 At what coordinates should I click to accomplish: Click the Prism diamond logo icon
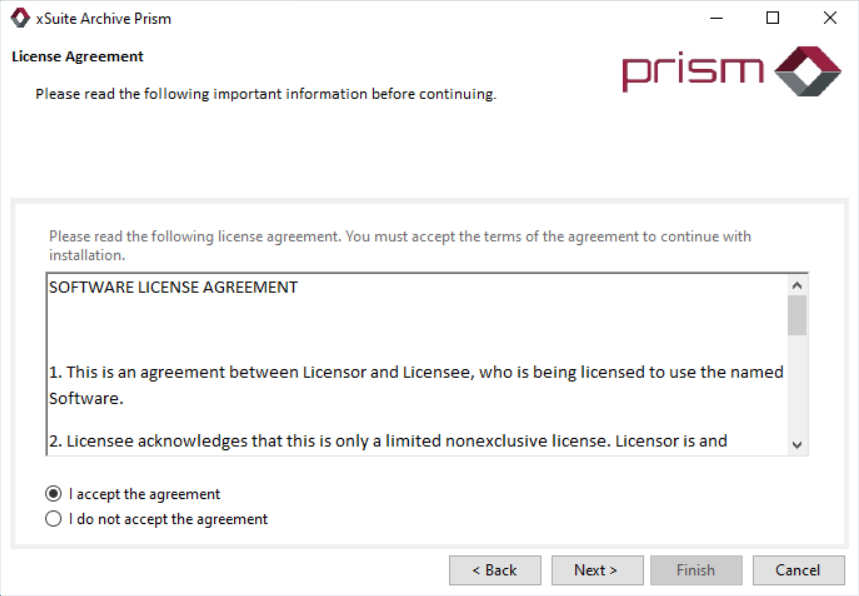pyautogui.click(x=808, y=70)
